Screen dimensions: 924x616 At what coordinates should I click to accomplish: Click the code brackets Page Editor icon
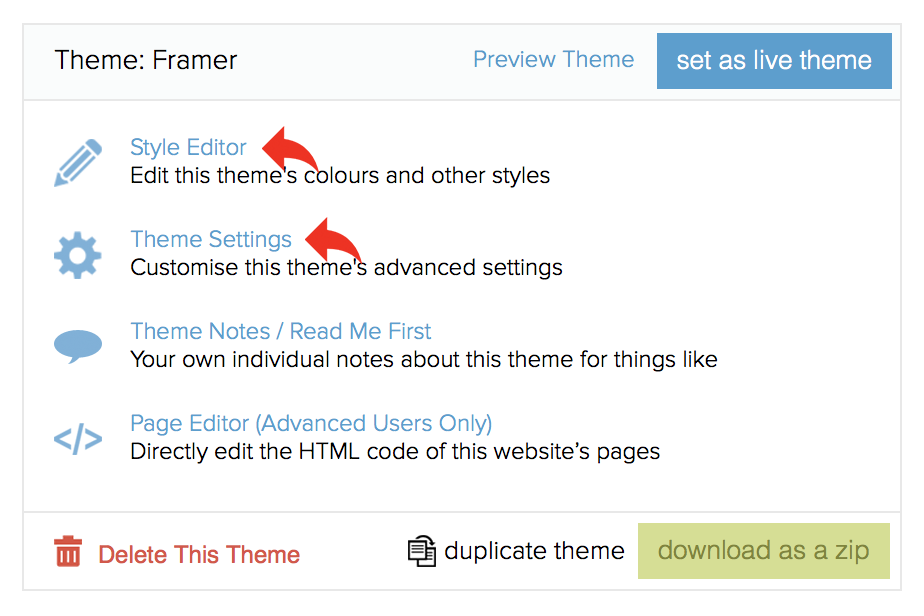tap(78, 439)
